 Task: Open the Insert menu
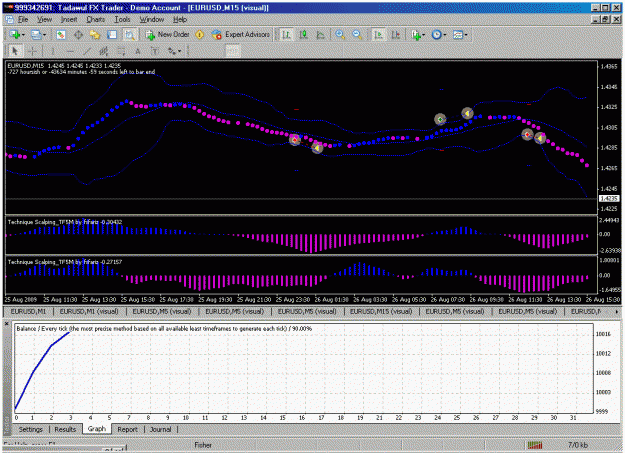tap(69, 19)
